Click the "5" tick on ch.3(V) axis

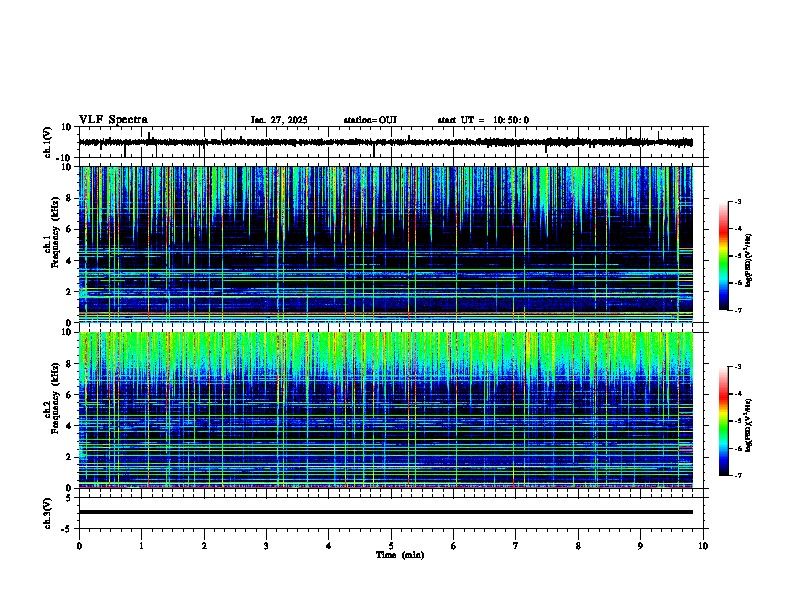[70, 497]
